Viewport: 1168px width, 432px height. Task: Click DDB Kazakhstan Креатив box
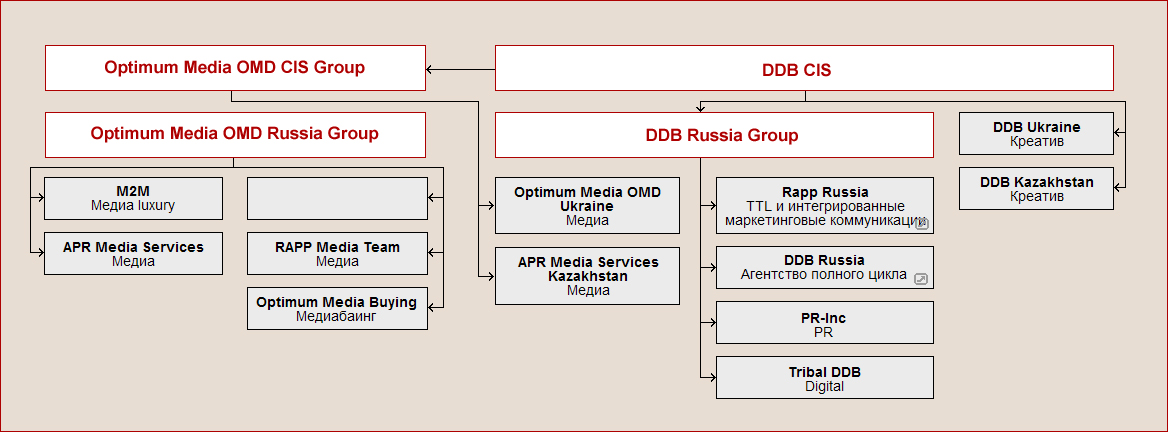1037,188
